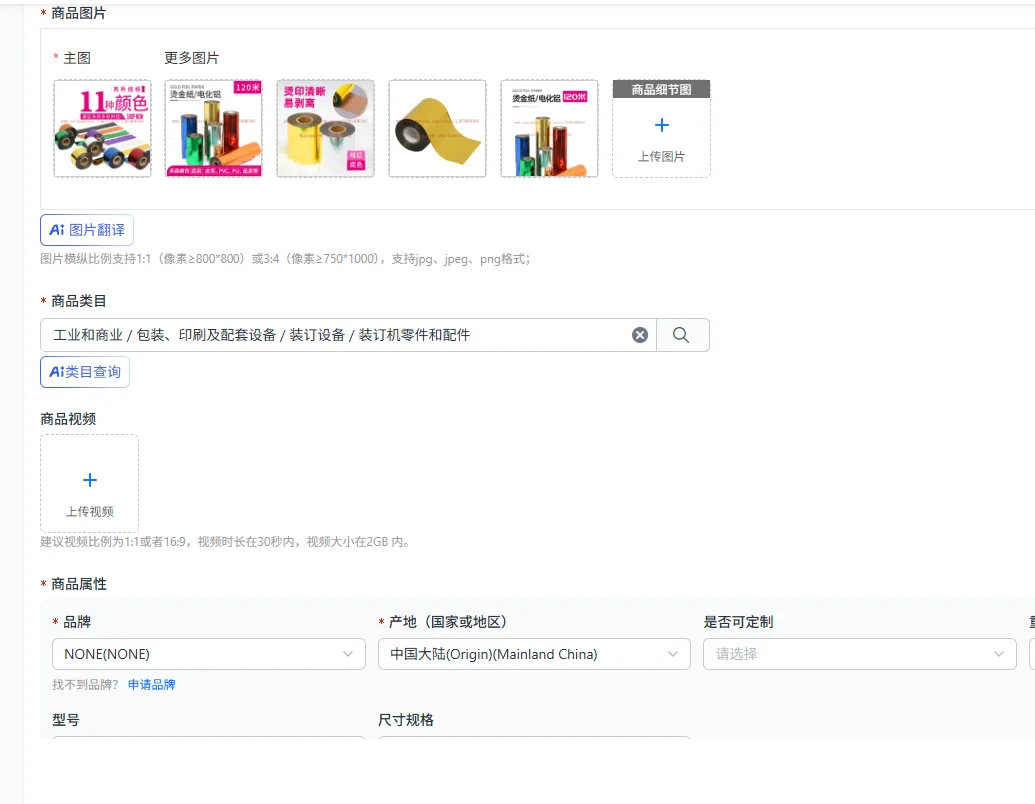The height and width of the screenshot is (804, 1035).
Task: Open AI类目查询 category lookup
Action: (84, 372)
